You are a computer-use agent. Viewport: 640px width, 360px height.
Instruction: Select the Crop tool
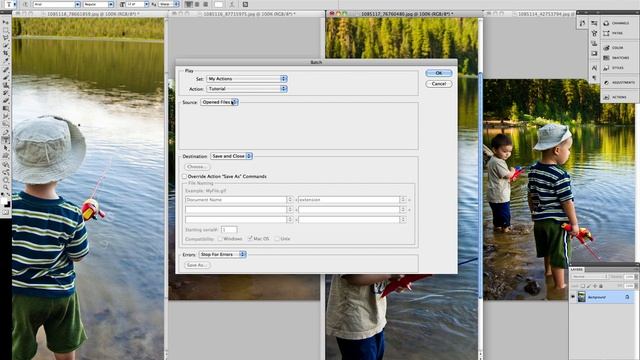tap(6, 53)
